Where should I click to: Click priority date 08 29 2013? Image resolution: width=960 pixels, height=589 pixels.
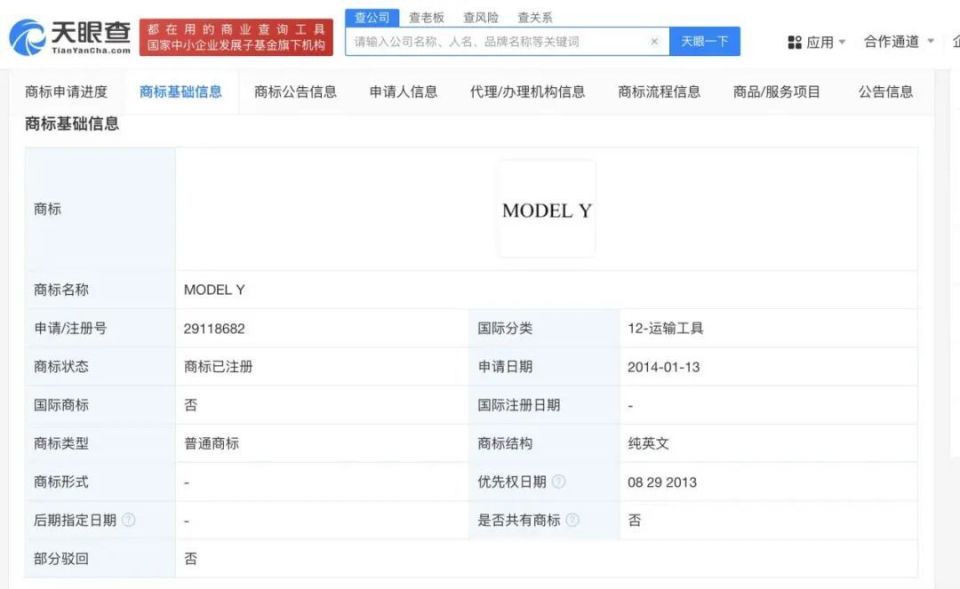pyautogui.click(x=662, y=482)
